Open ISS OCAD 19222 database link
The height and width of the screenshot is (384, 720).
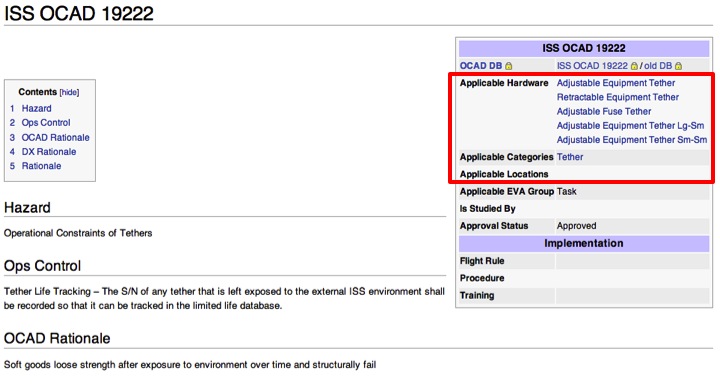[x=592, y=66]
